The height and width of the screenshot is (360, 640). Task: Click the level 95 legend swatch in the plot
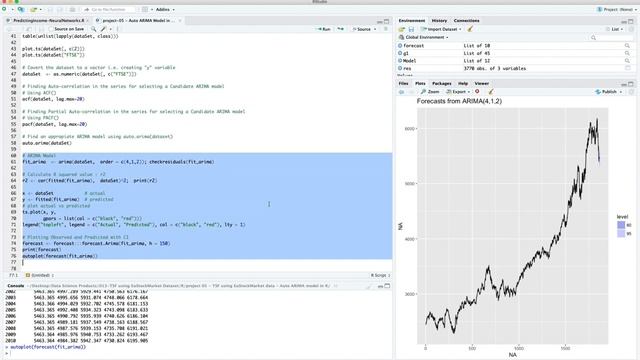tap(621, 233)
